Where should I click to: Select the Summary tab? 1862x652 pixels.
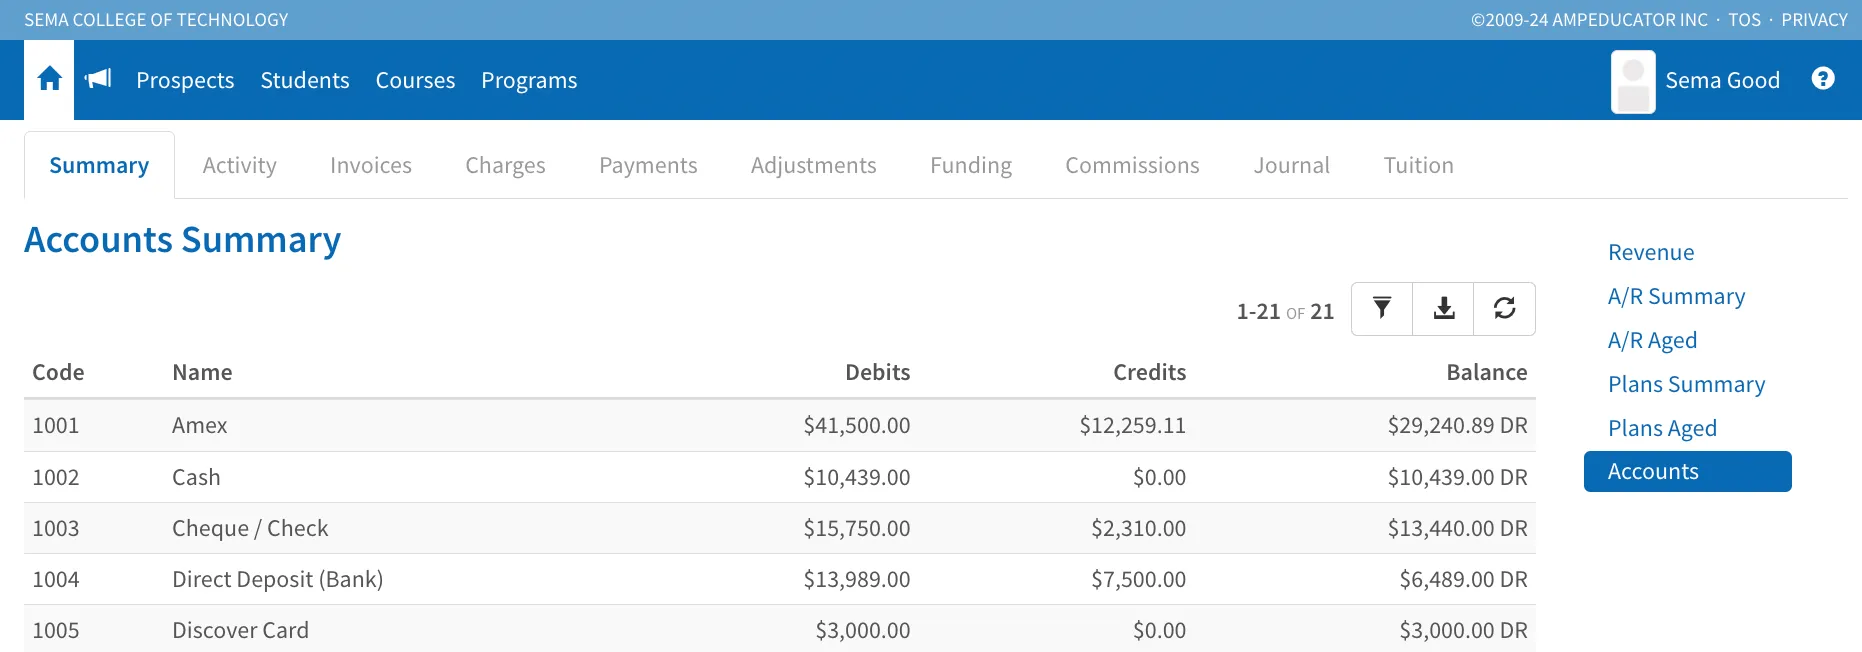99,165
